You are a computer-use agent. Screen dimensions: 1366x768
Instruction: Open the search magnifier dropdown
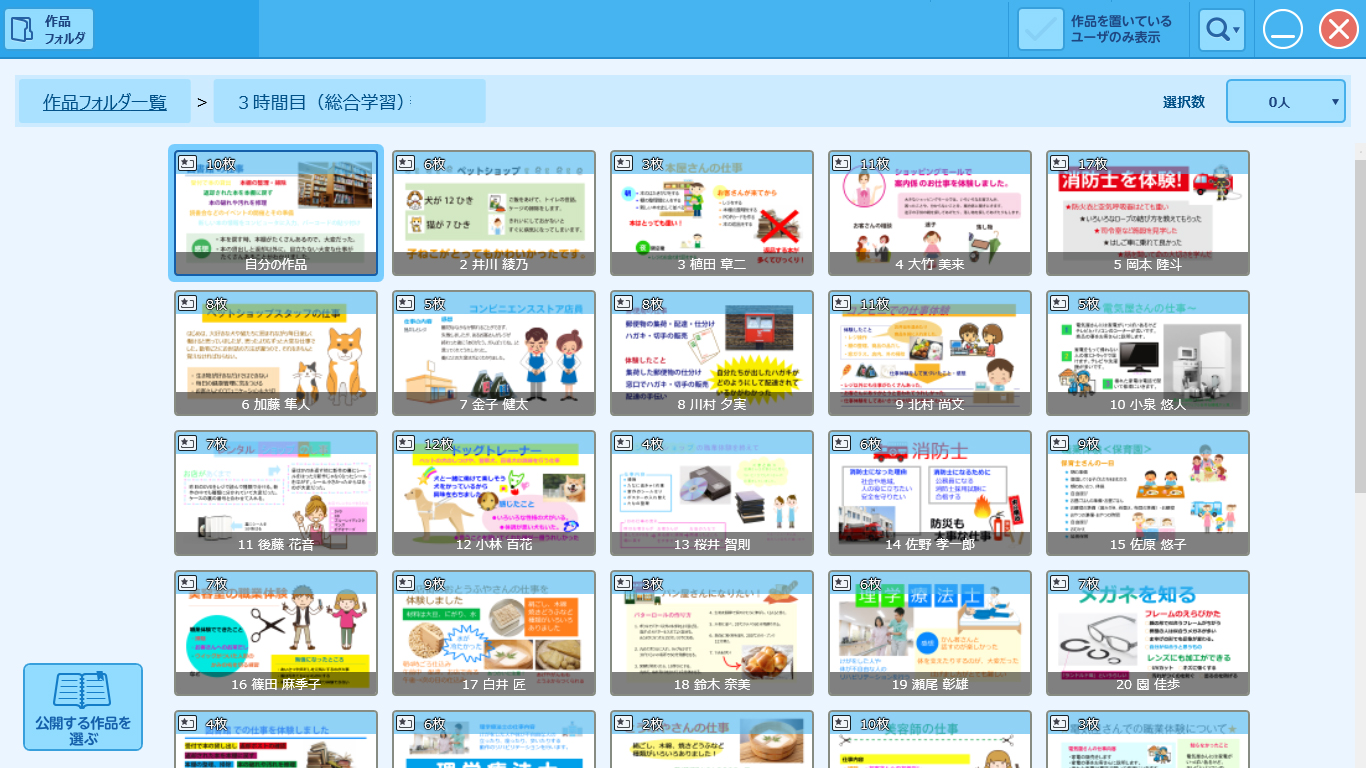pos(1222,30)
